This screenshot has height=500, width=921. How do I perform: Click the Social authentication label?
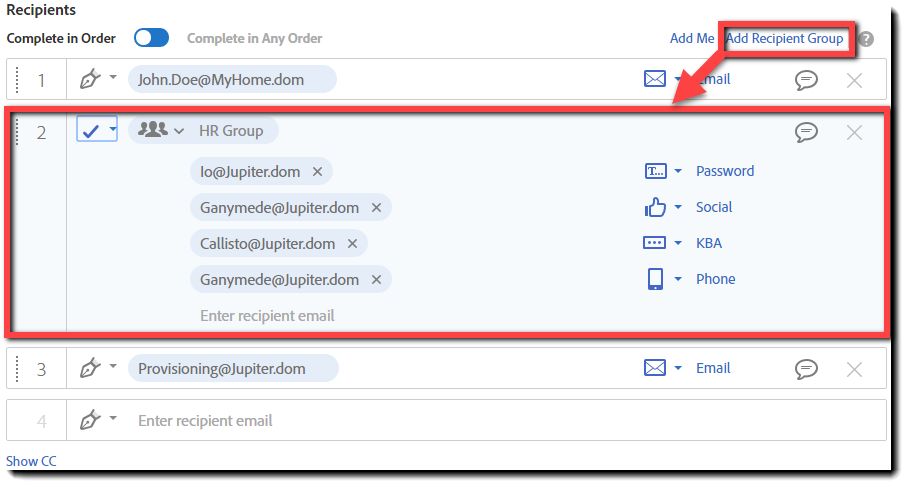714,207
